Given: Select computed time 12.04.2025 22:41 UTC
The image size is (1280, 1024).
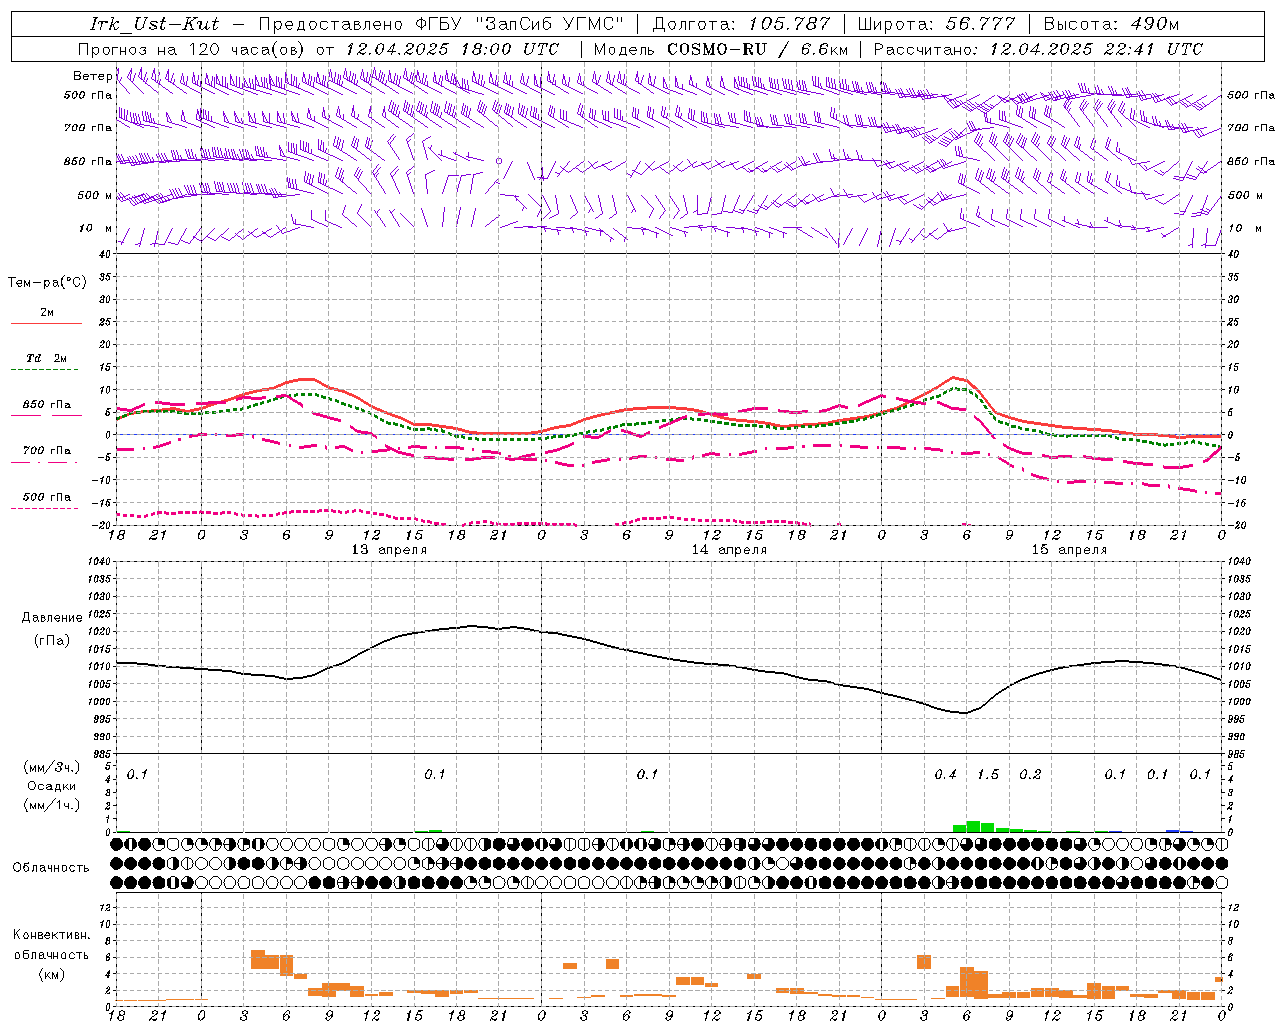Looking at the screenshot, I should (1096, 49).
